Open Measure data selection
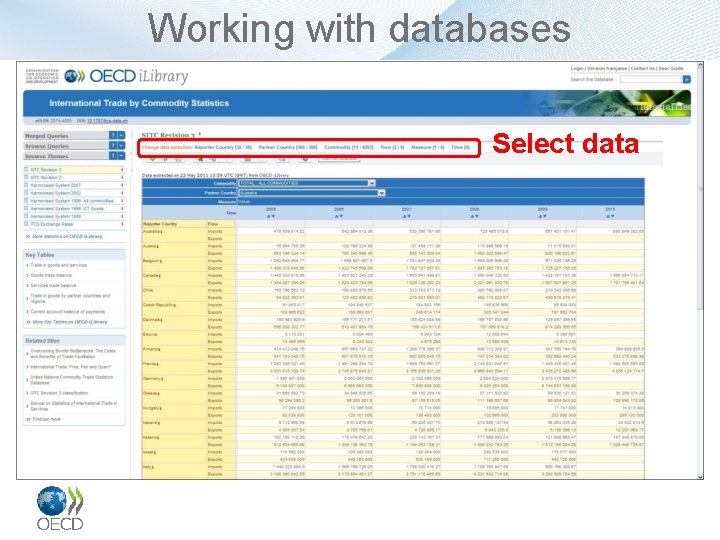Image resolution: width=720 pixels, height=540 pixels. pyautogui.click(x=428, y=147)
